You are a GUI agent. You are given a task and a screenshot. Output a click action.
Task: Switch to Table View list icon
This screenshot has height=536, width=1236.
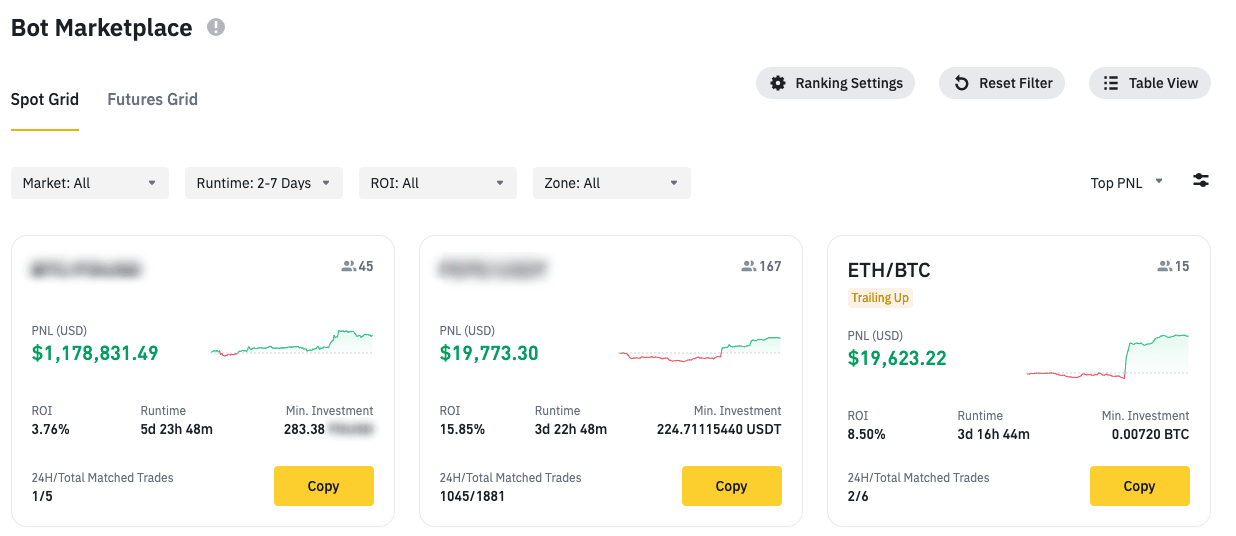pos(1110,83)
